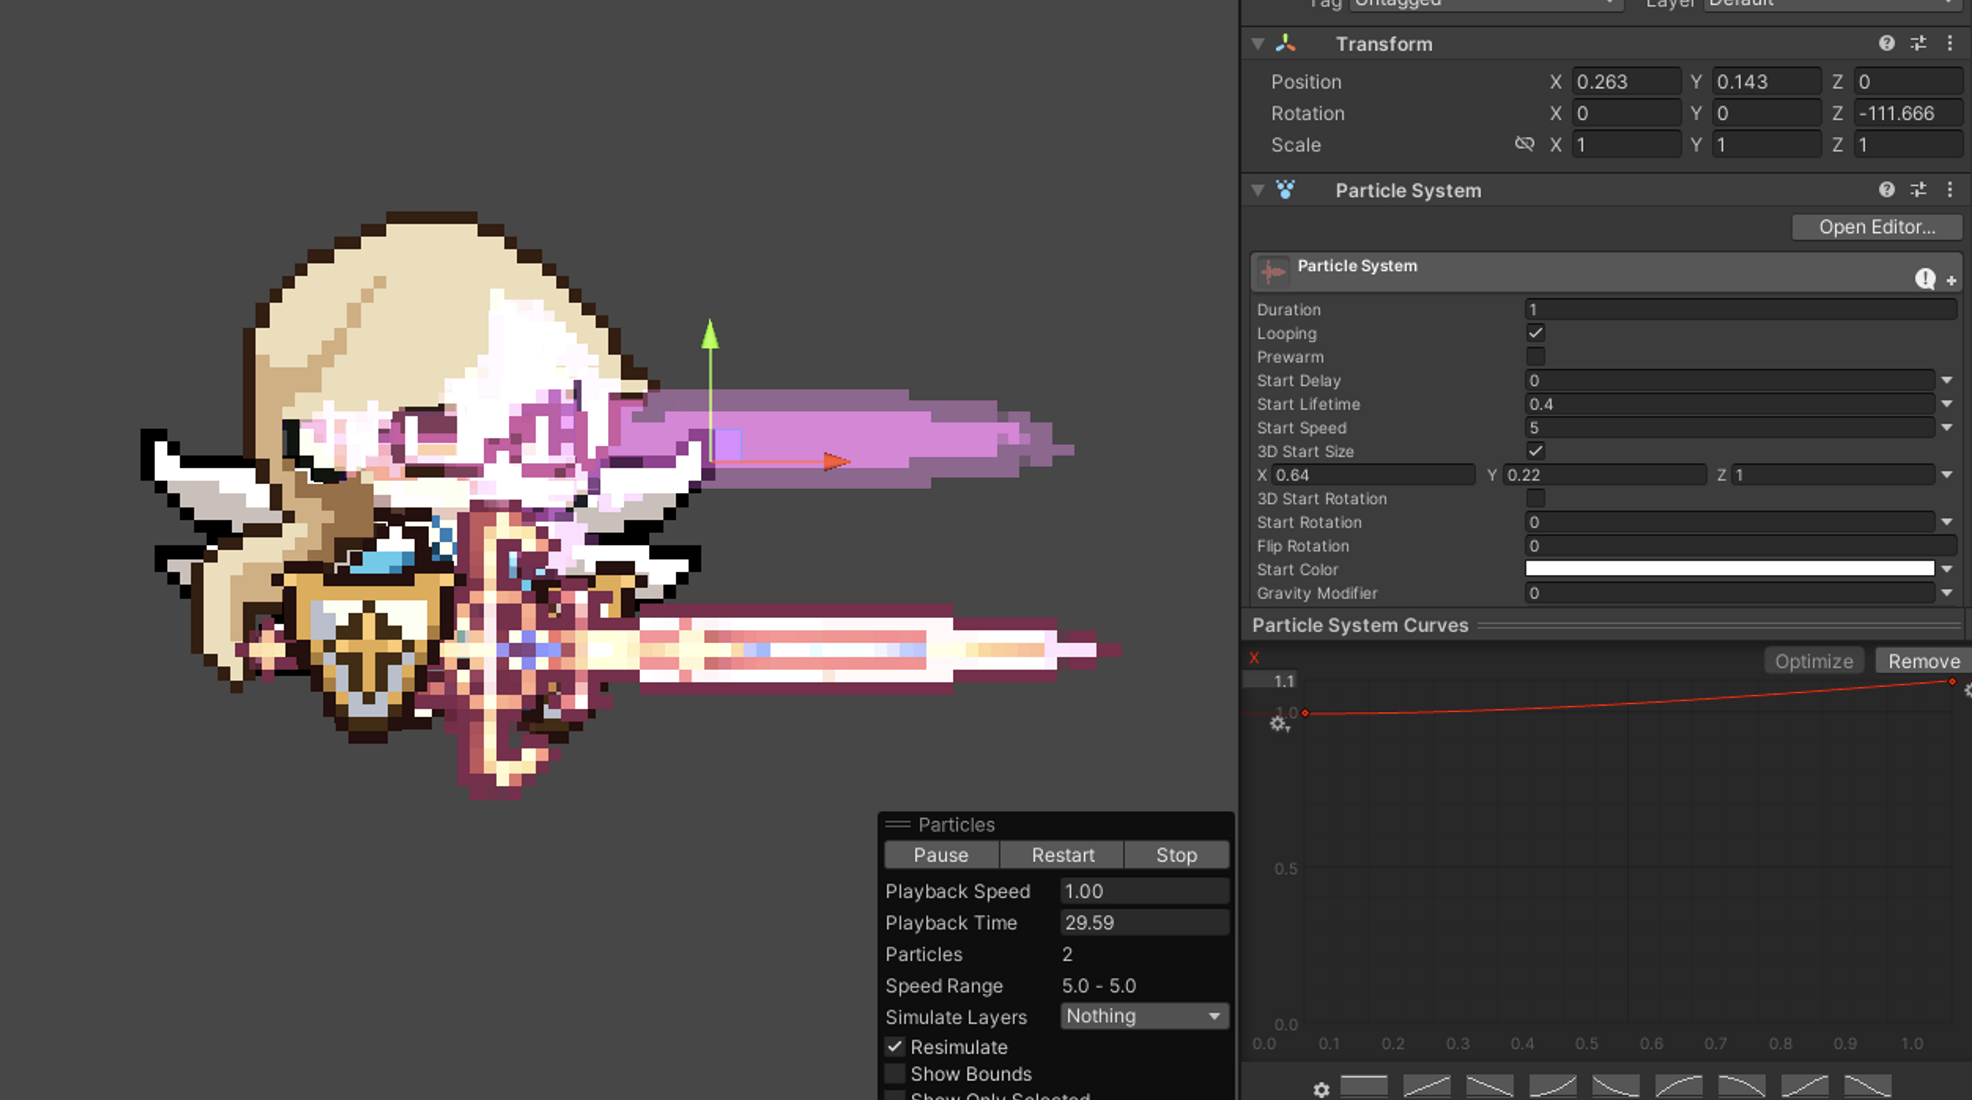Collapse the Transform component foldout
Viewport: 1972px width, 1100px height.
click(1258, 44)
